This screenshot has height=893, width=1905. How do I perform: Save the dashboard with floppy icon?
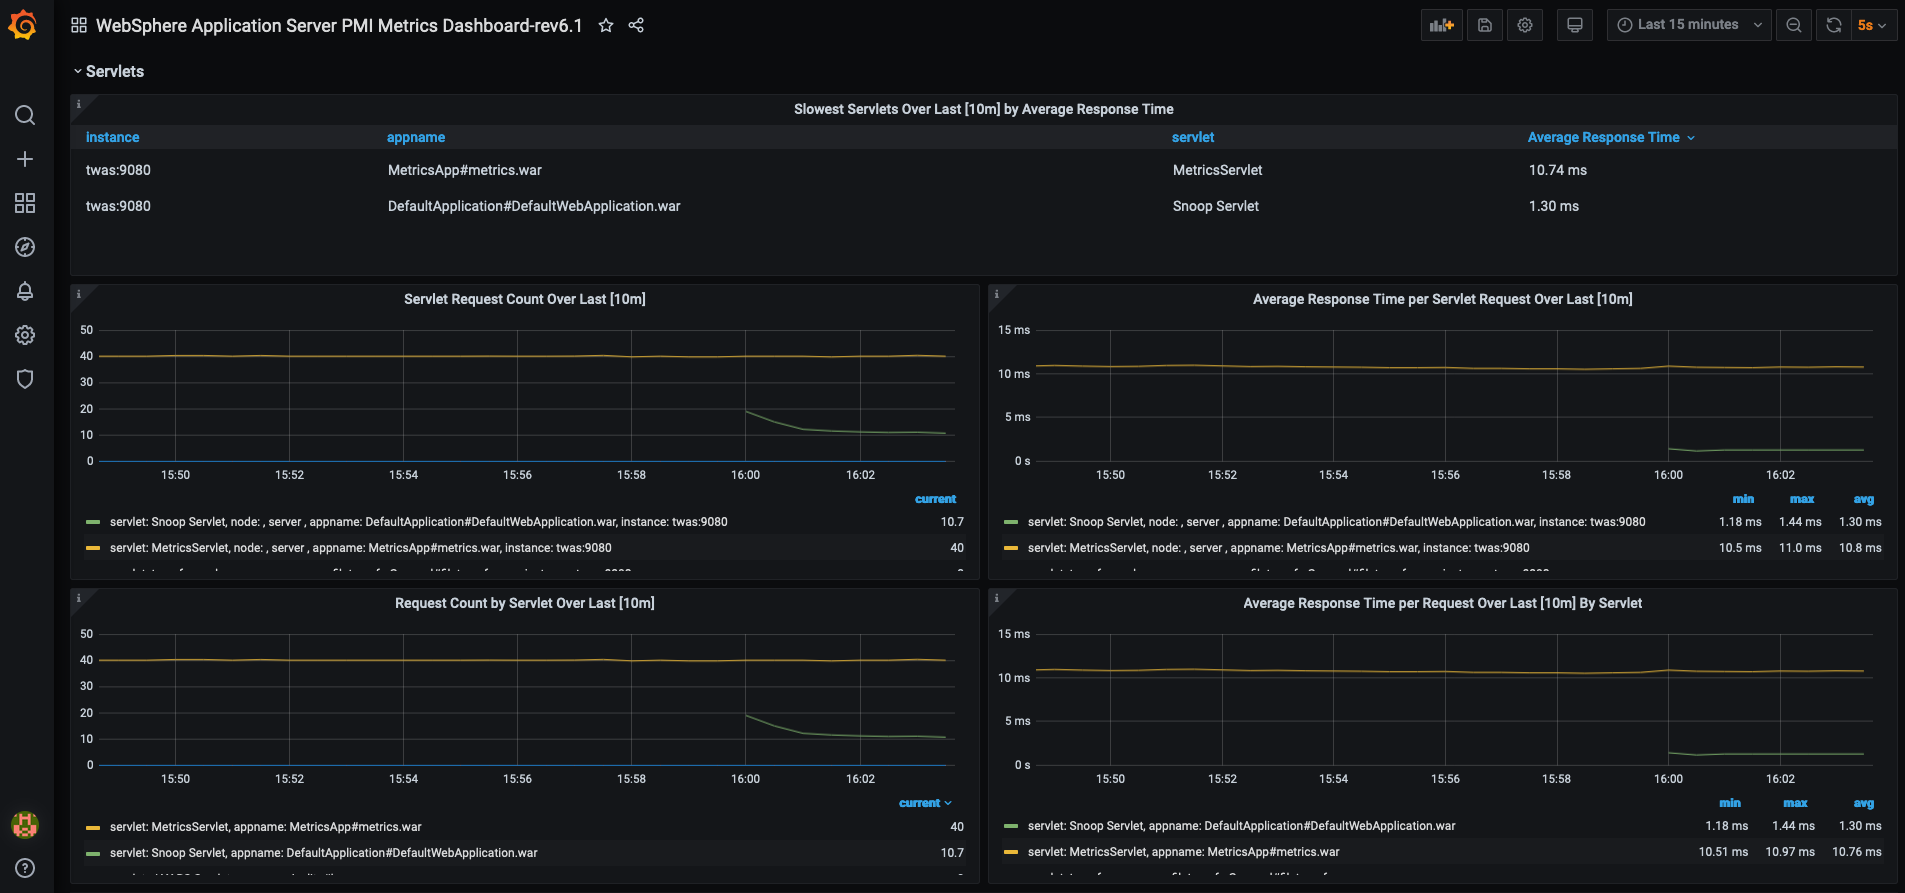(x=1485, y=25)
